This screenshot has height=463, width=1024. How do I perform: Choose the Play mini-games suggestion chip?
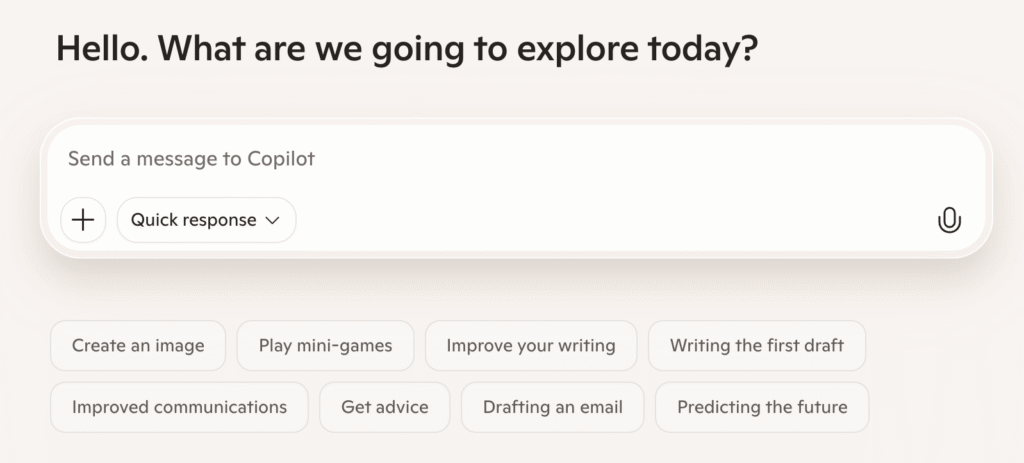pos(325,346)
